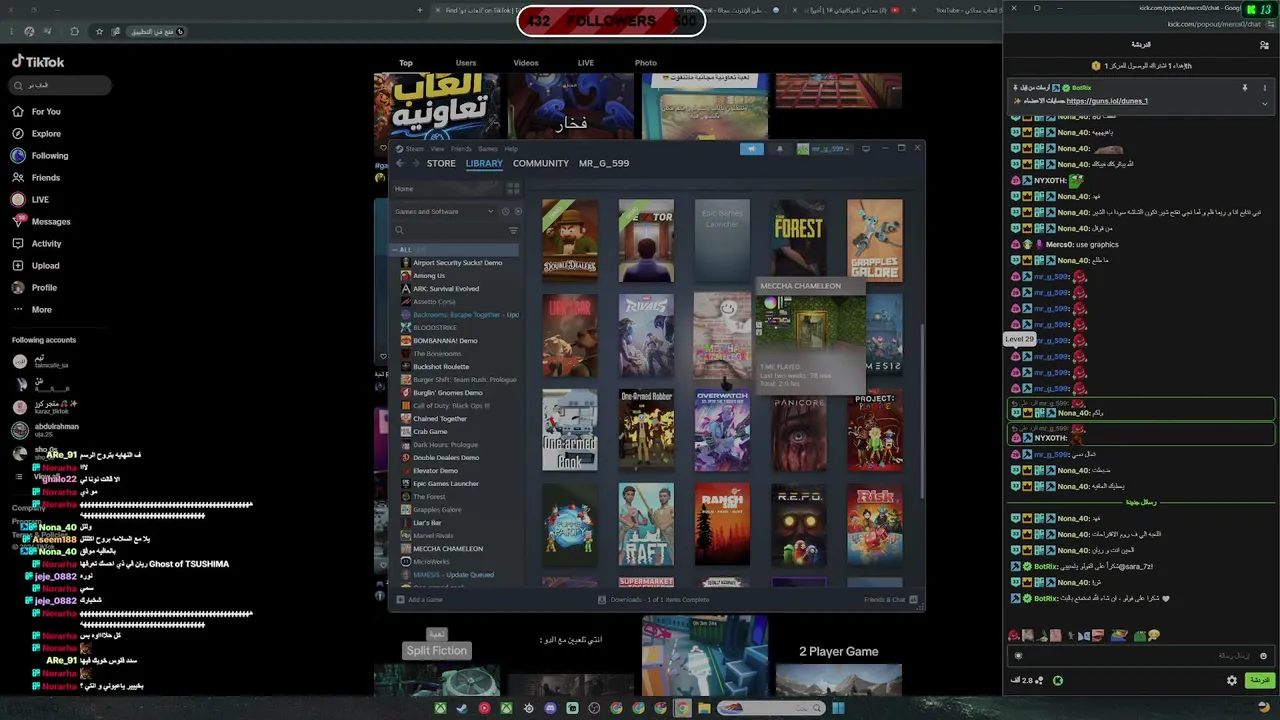The width and height of the screenshot is (1280, 720).
Task: Launch Steam Big Picture mode icon
Action: 866,149
